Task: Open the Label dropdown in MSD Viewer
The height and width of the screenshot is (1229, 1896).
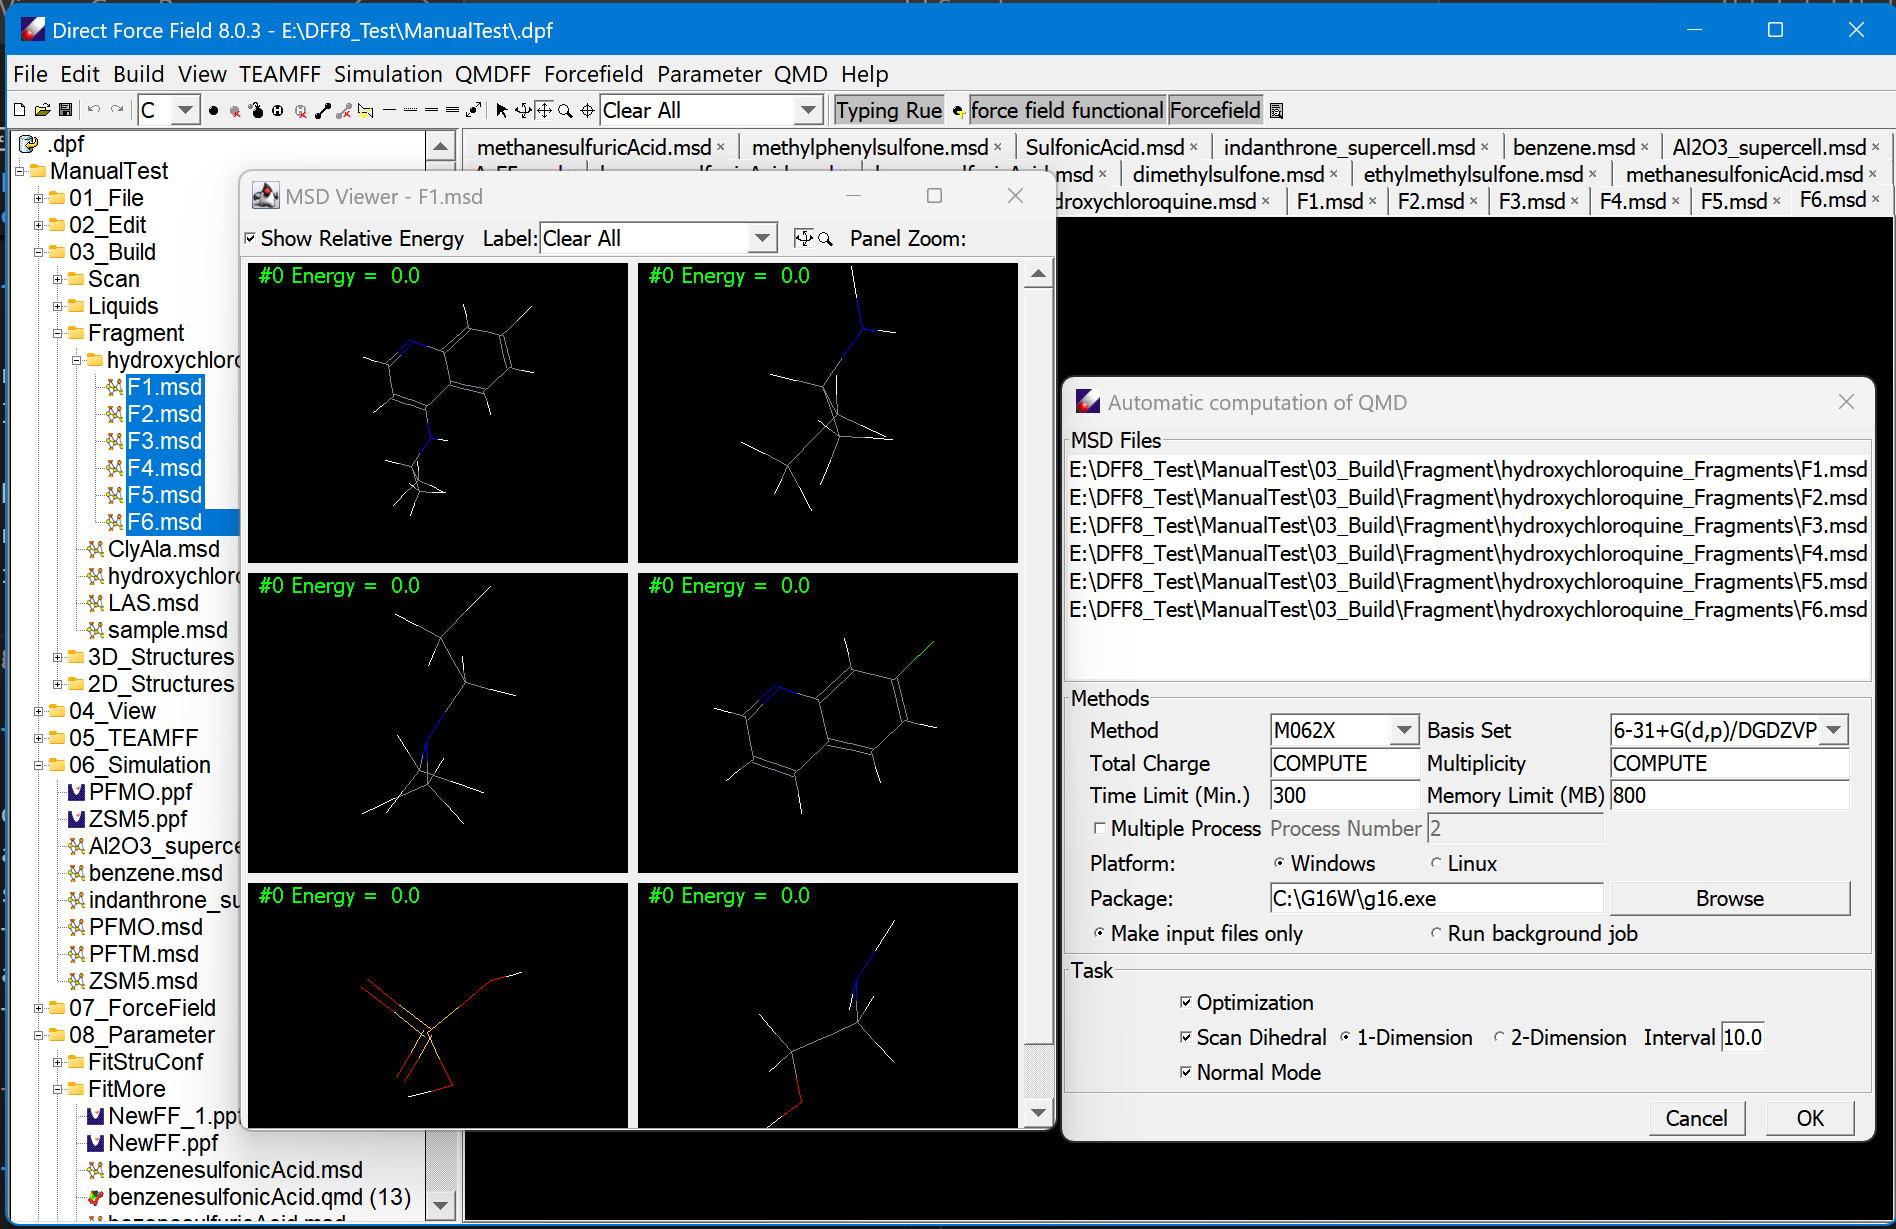Action: tap(762, 238)
